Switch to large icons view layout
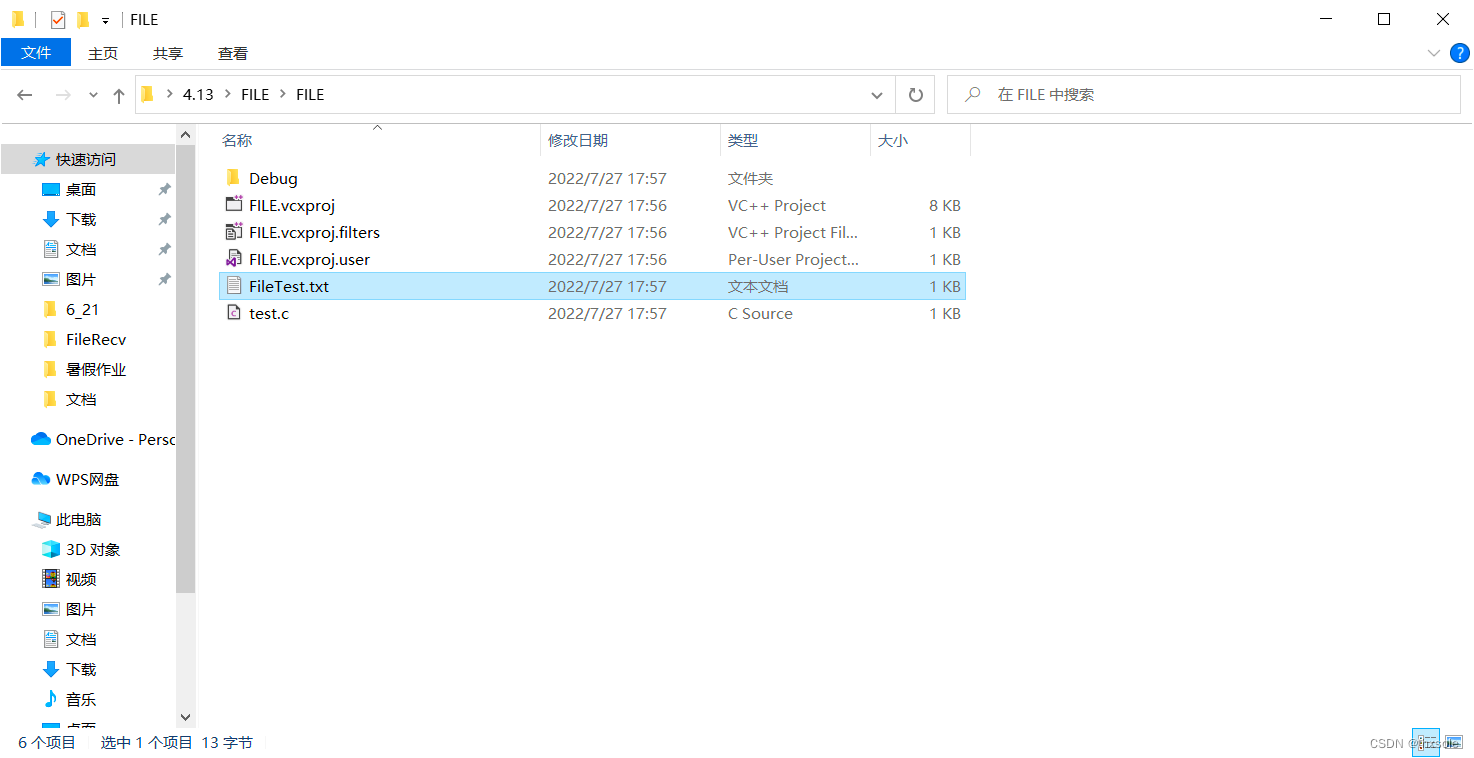This screenshot has height=758, width=1474. [x=1452, y=742]
